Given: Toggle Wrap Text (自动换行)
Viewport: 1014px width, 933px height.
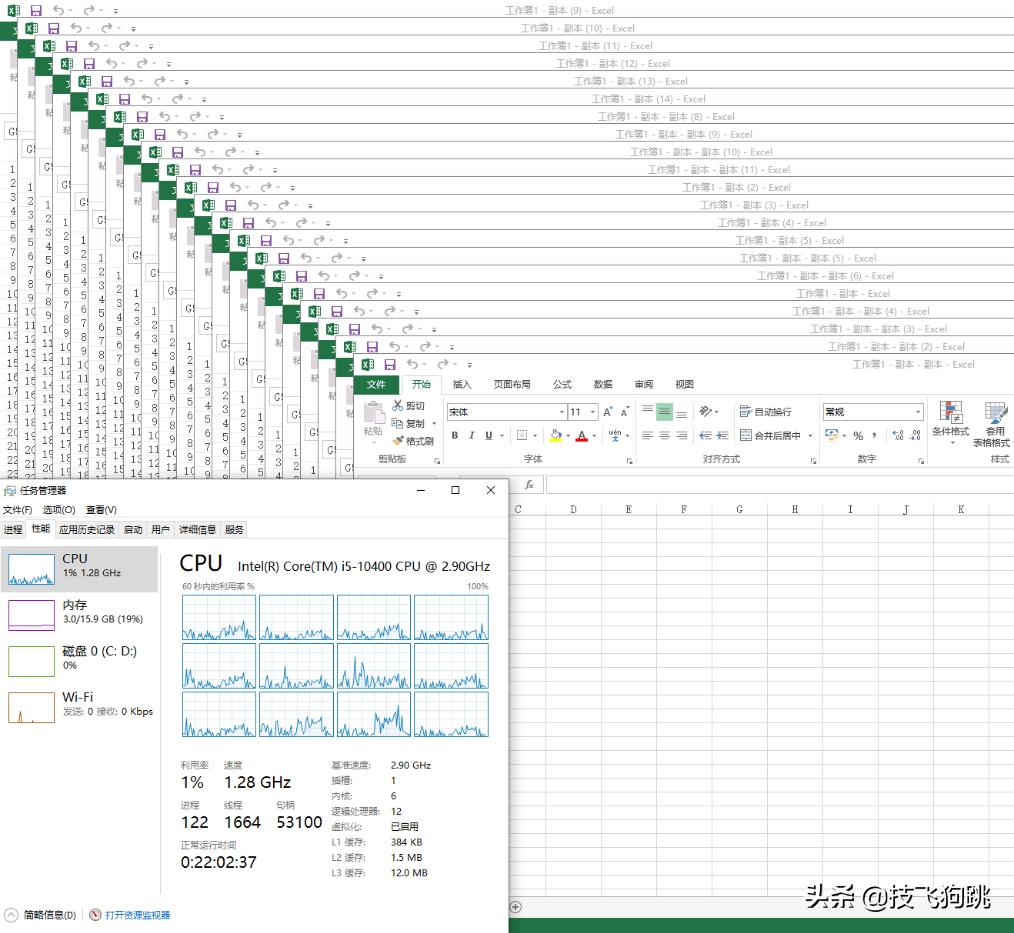Looking at the screenshot, I should [x=766, y=411].
